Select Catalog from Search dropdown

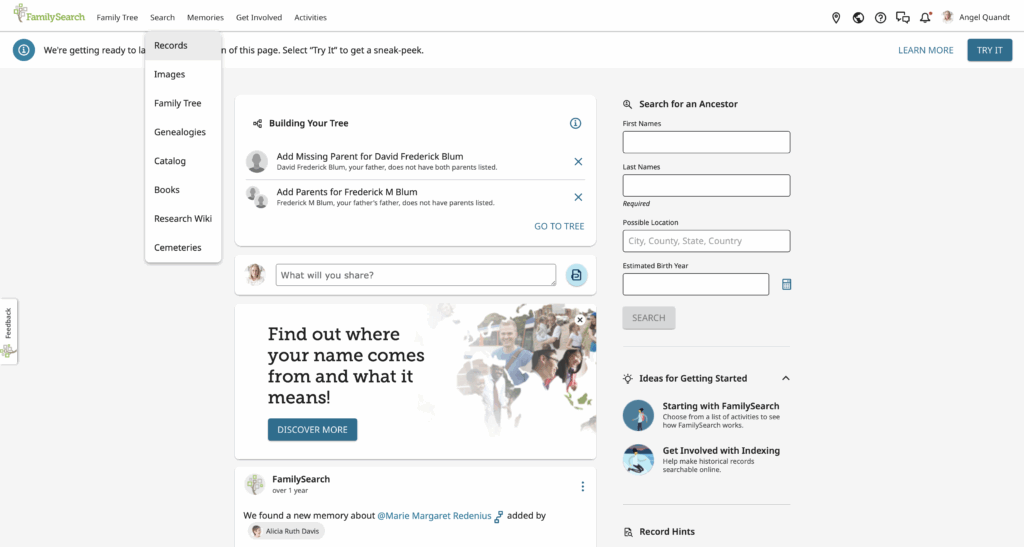(183, 161)
